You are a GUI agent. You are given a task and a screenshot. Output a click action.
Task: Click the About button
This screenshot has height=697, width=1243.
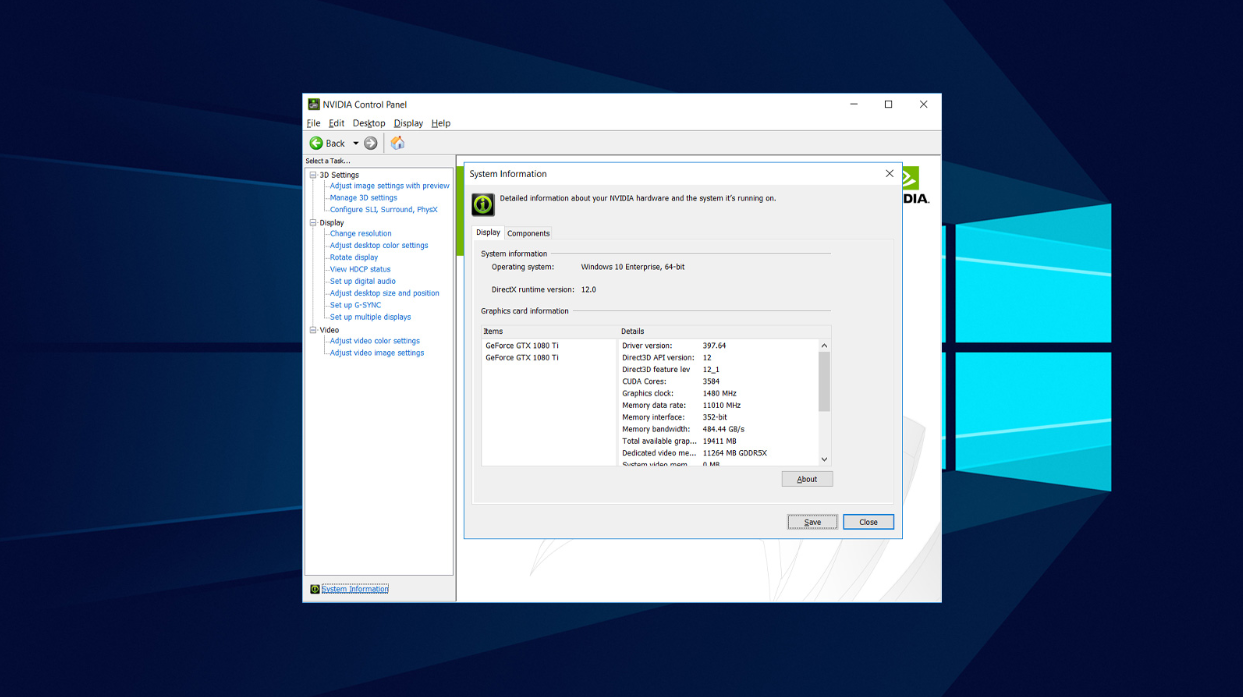[x=807, y=479]
